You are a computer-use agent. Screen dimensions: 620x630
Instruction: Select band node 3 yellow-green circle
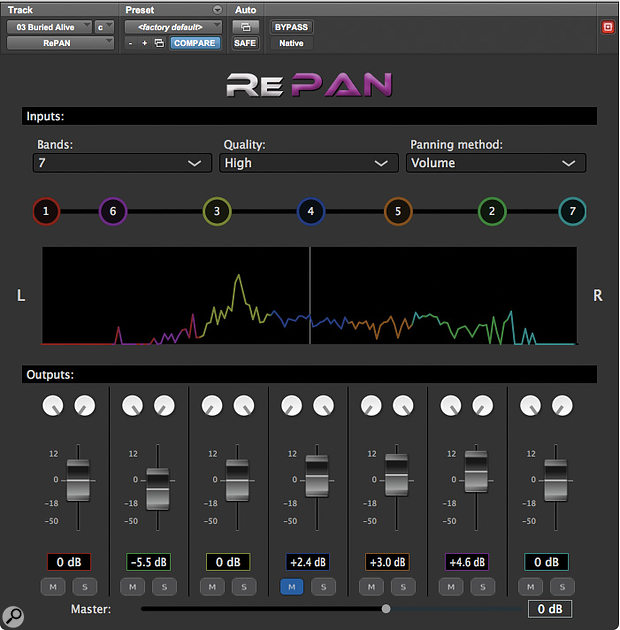click(x=217, y=211)
